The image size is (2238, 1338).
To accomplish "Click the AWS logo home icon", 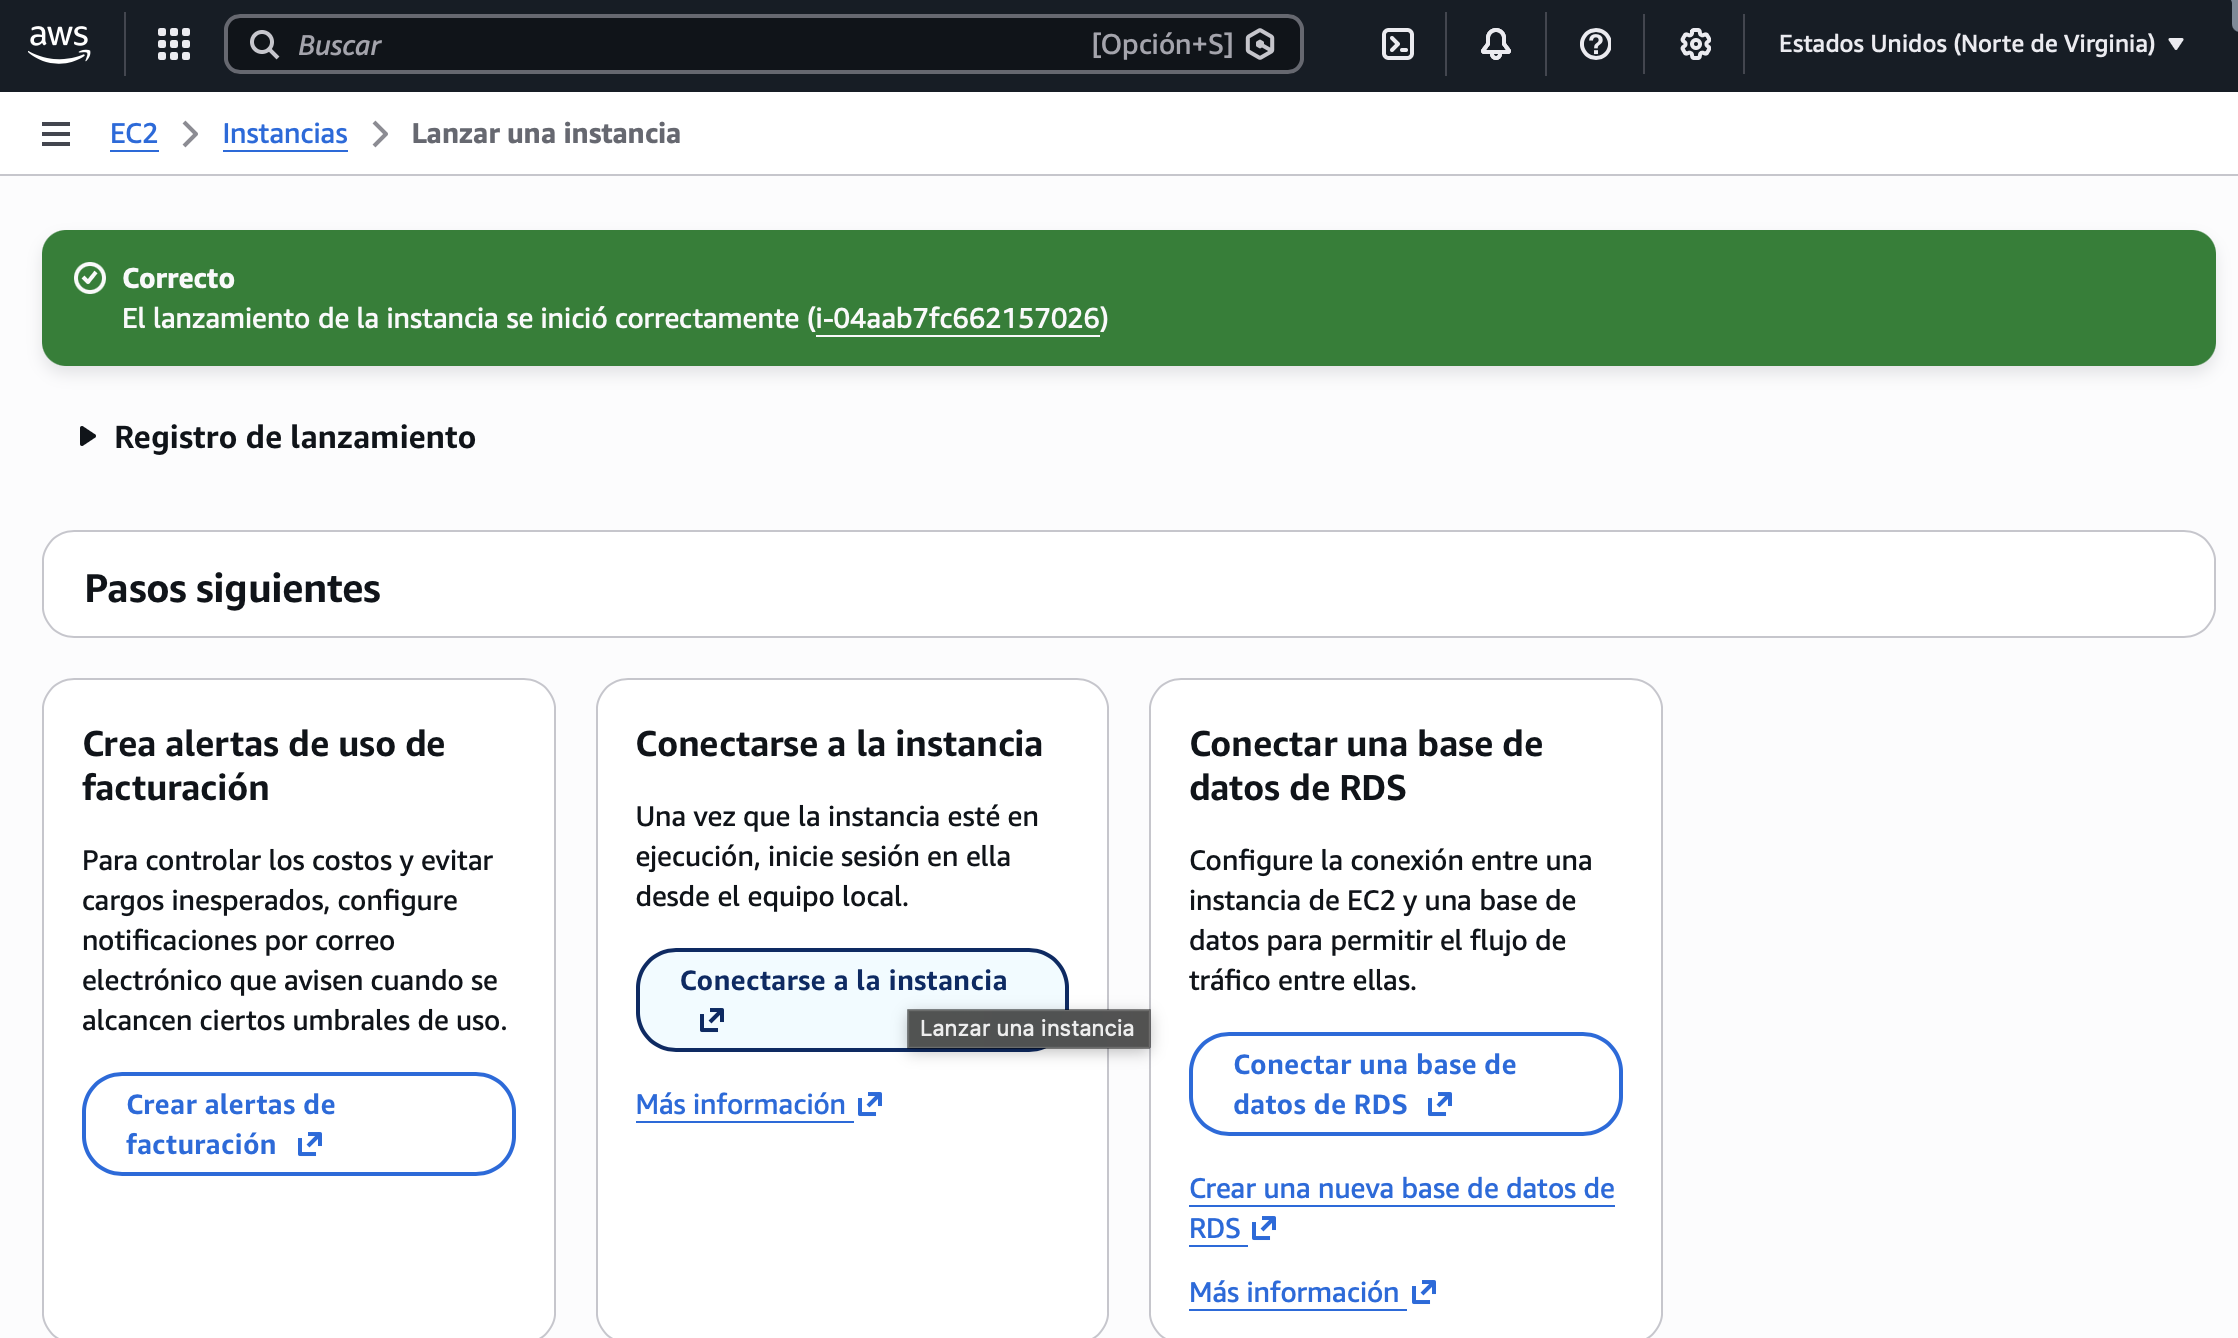I will (59, 44).
